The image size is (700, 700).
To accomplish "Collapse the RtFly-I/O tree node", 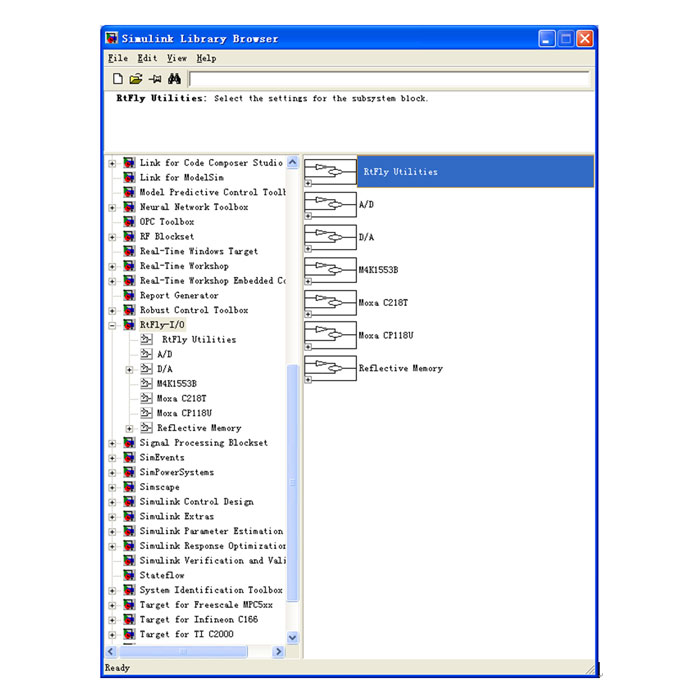I will pyautogui.click(x=112, y=325).
